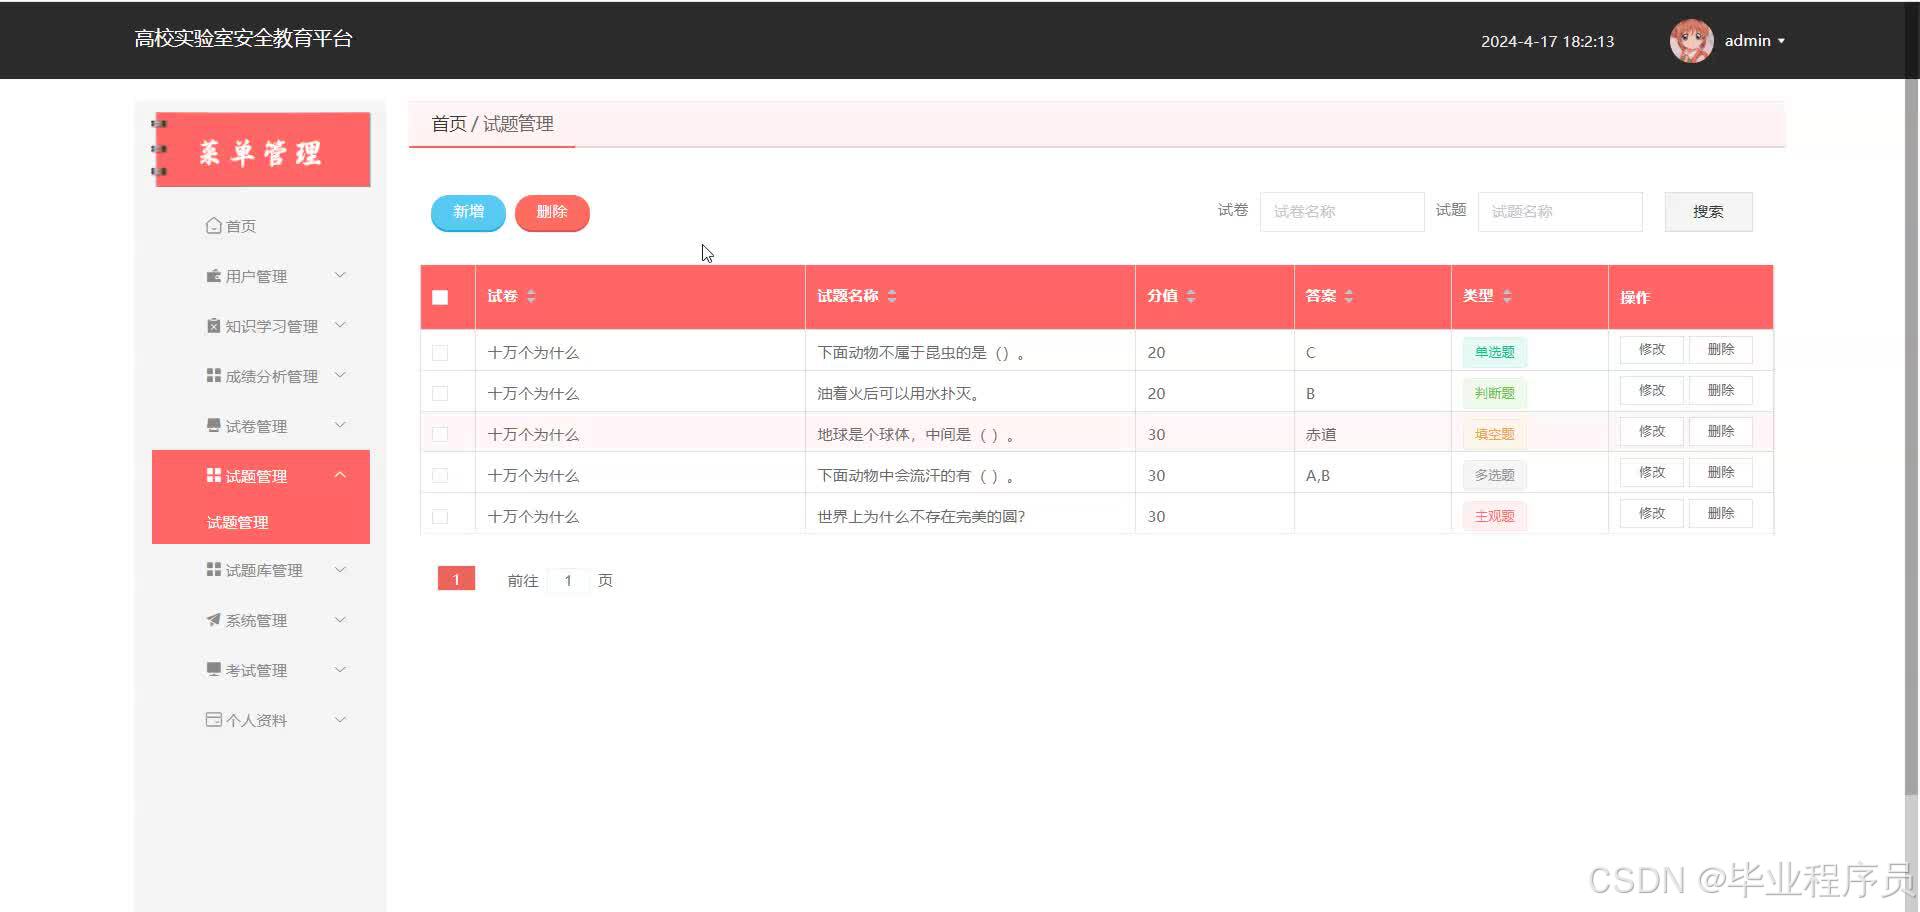Check the row for 下面动物不属于昆虫的是
The height and width of the screenshot is (912, 1920).
pos(440,353)
